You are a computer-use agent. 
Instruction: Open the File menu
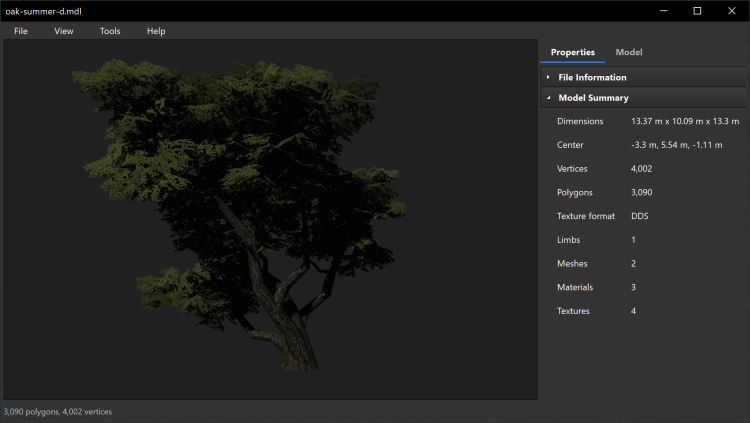(x=21, y=31)
